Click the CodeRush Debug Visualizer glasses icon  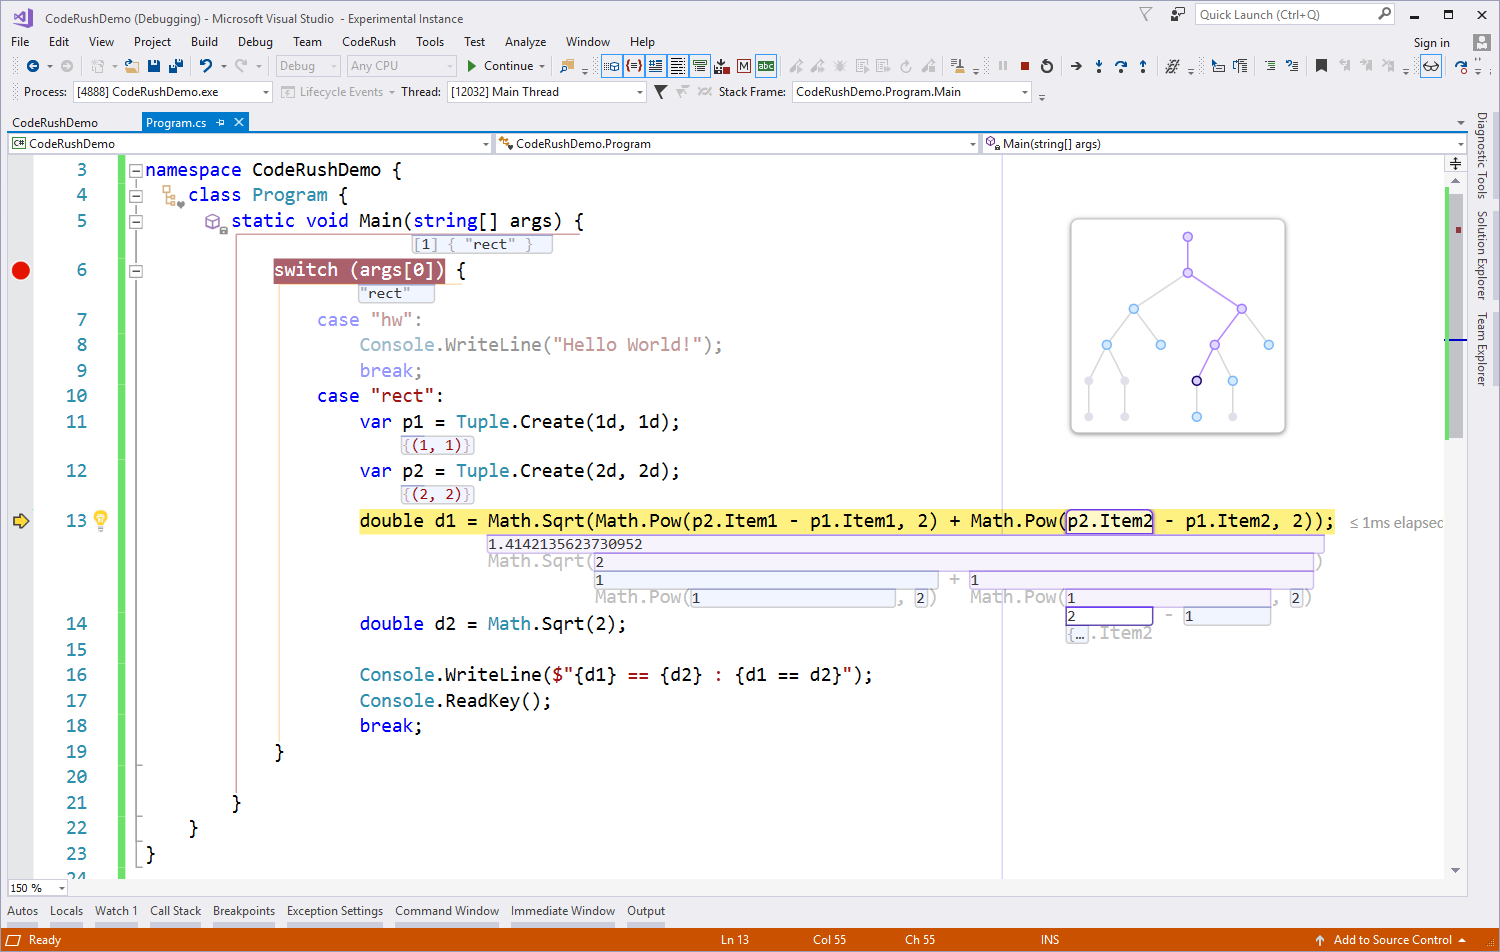[1431, 66]
